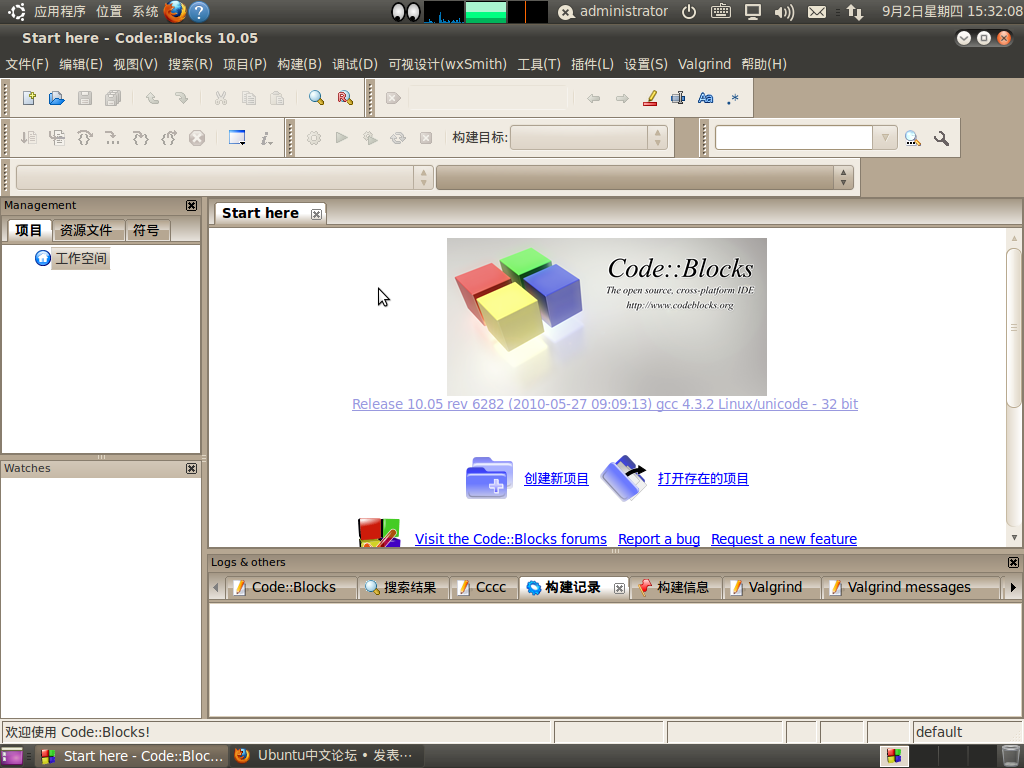Click the Paste toolbar icon
This screenshot has height=768, width=1024.
pos(277,98)
